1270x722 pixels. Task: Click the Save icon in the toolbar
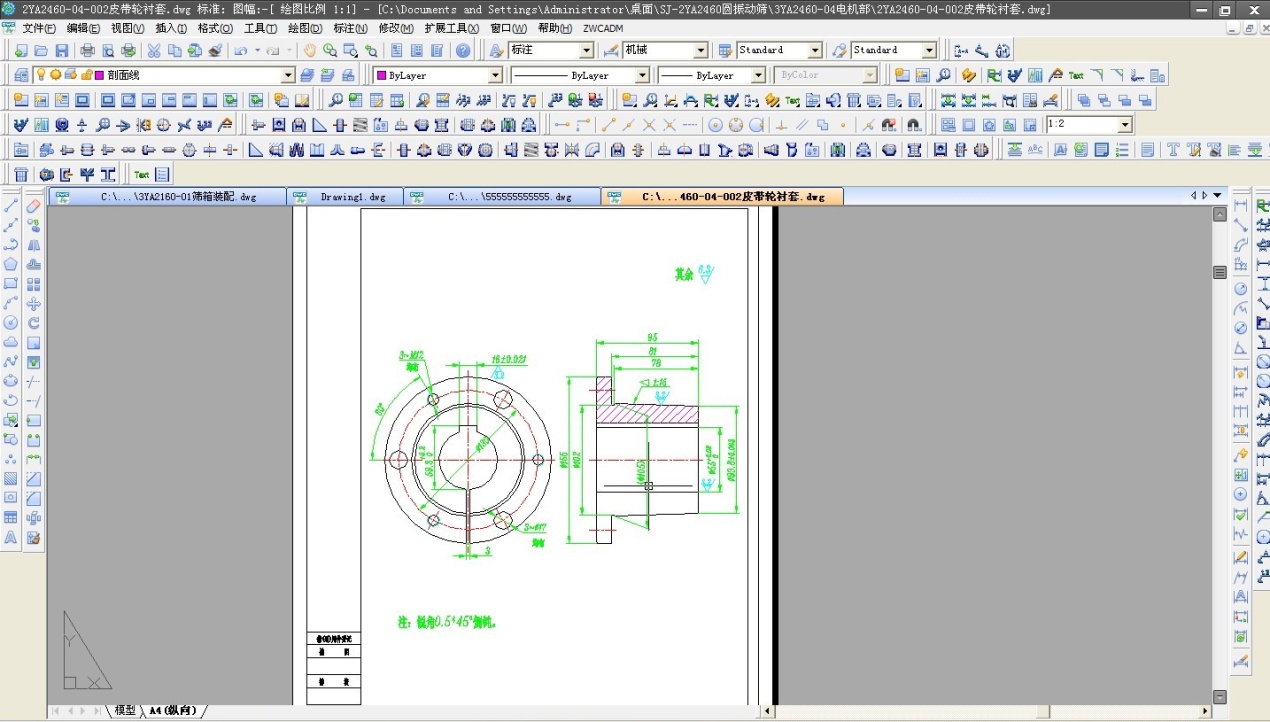pyautogui.click(x=61, y=50)
